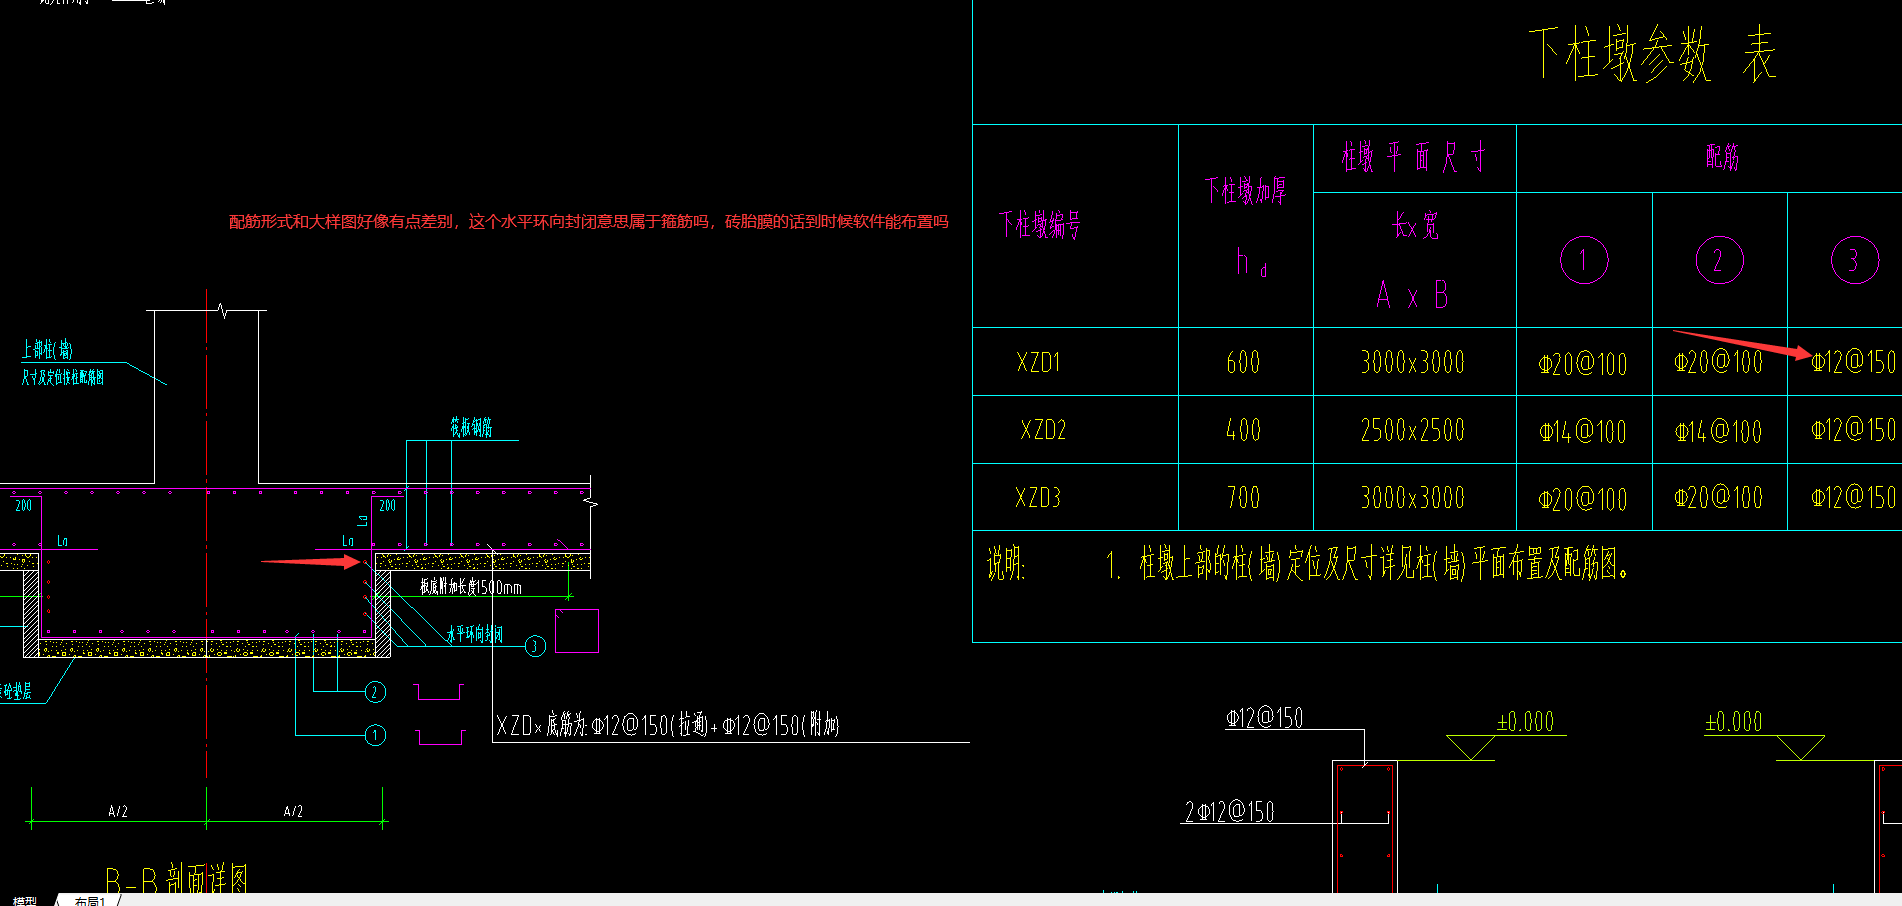Click XZD1 column ② rebar Φ20@100
Viewport: 1902px width, 906px height.
(x=1719, y=362)
